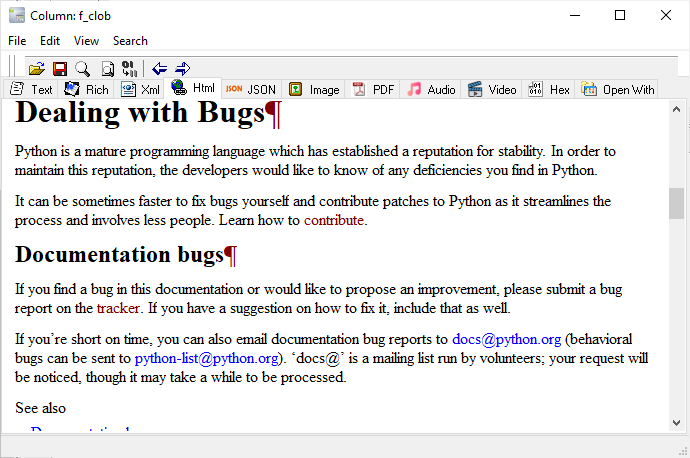Click the red floppy save icon
Screen dimensions: 690x458
pos(60,69)
